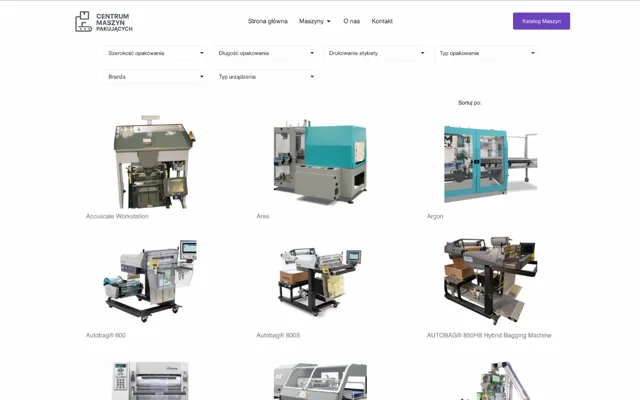This screenshot has height=400, width=640.
Task: Click the Centrum Maszyn Pakujących logo
Action: pyautogui.click(x=104, y=22)
